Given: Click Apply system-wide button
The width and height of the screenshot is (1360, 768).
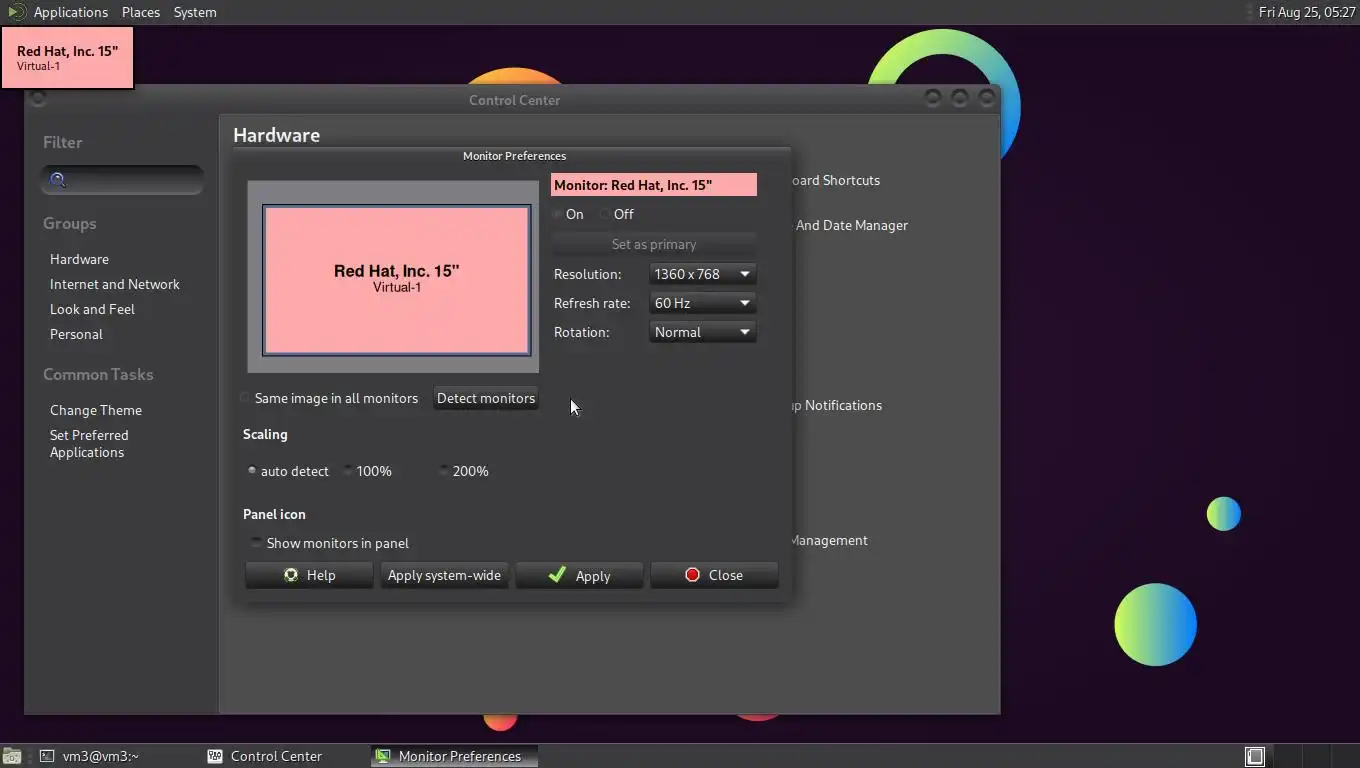Looking at the screenshot, I should coord(444,575).
